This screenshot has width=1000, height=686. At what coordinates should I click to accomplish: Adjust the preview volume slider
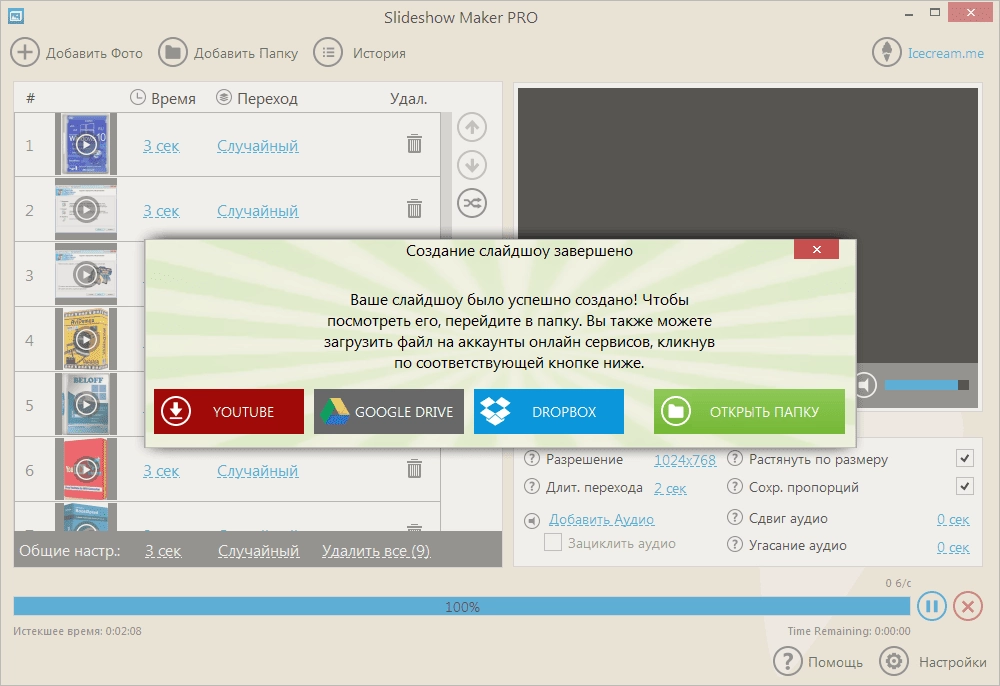coord(927,384)
